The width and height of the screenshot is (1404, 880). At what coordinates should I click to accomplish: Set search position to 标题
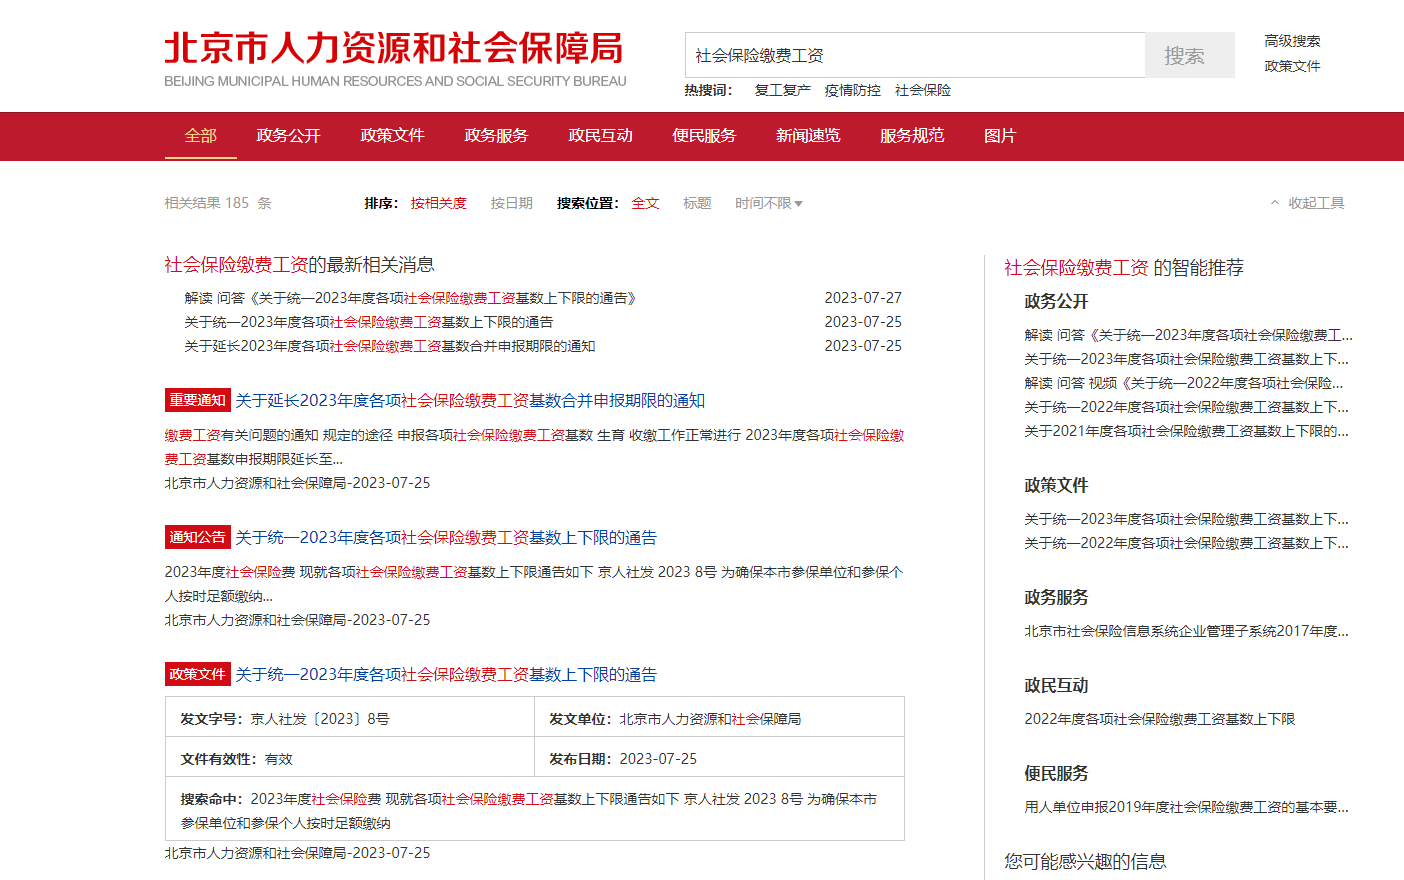click(x=697, y=203)
